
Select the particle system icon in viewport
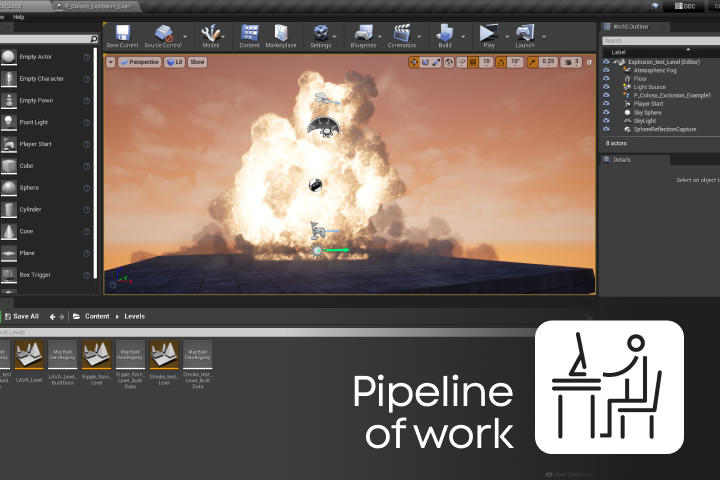(x=317, y=250)
